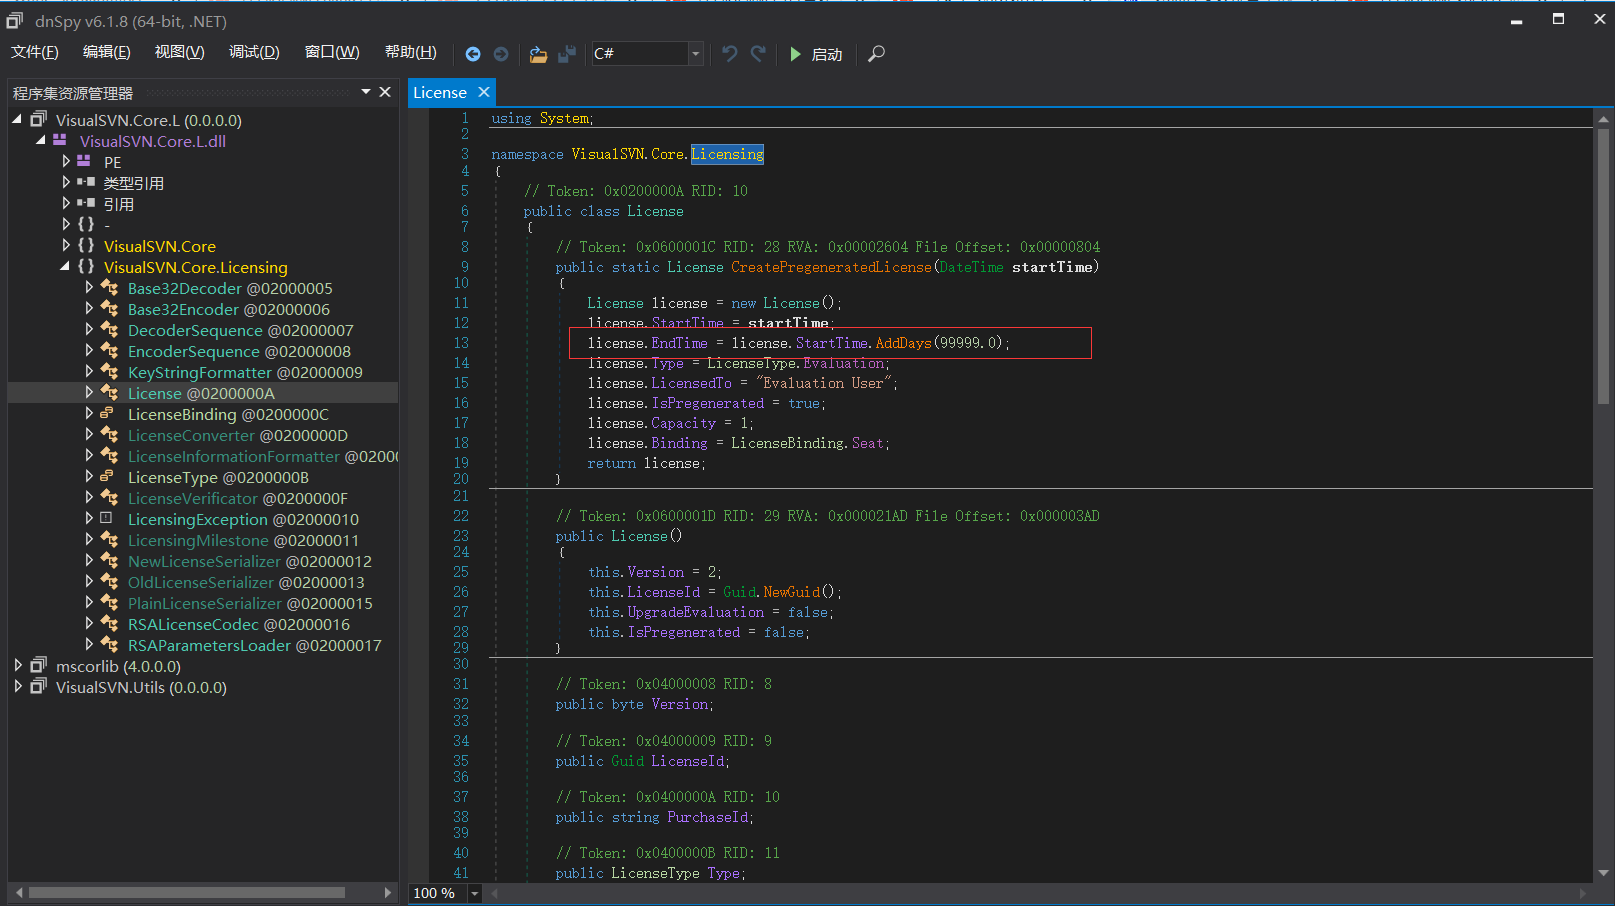
Task: Click the save all icon in toolbar
Action: click(567, 54)
